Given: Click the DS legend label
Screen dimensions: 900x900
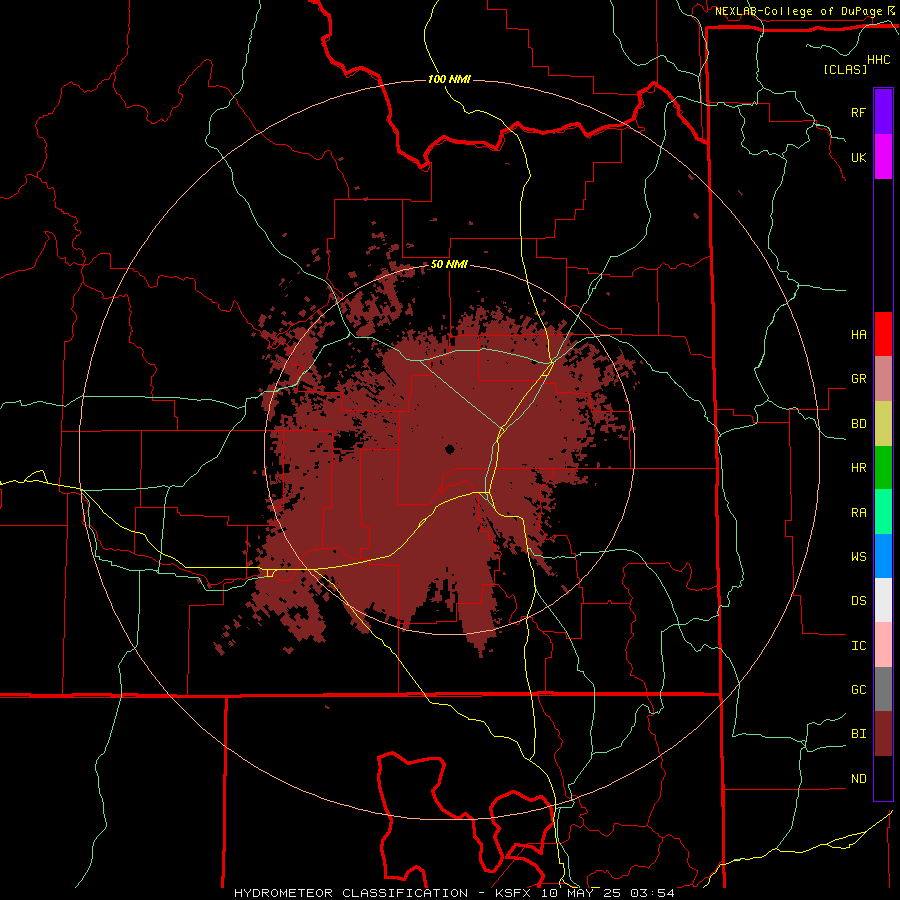Looking at the screenshot, I should click(858, 601).
